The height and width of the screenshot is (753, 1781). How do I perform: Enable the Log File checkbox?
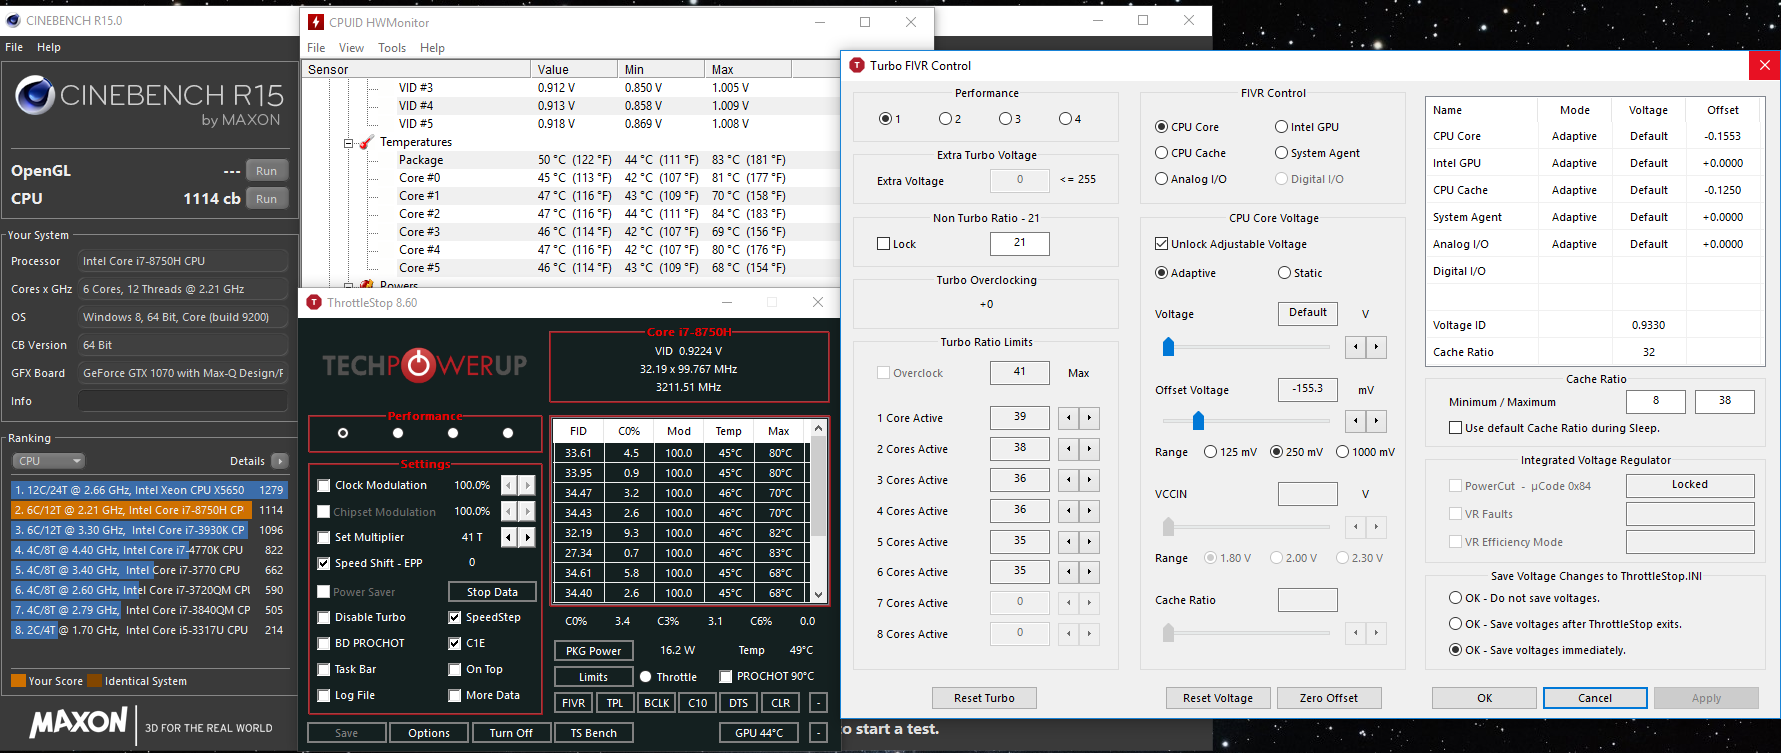click(324, 696)
